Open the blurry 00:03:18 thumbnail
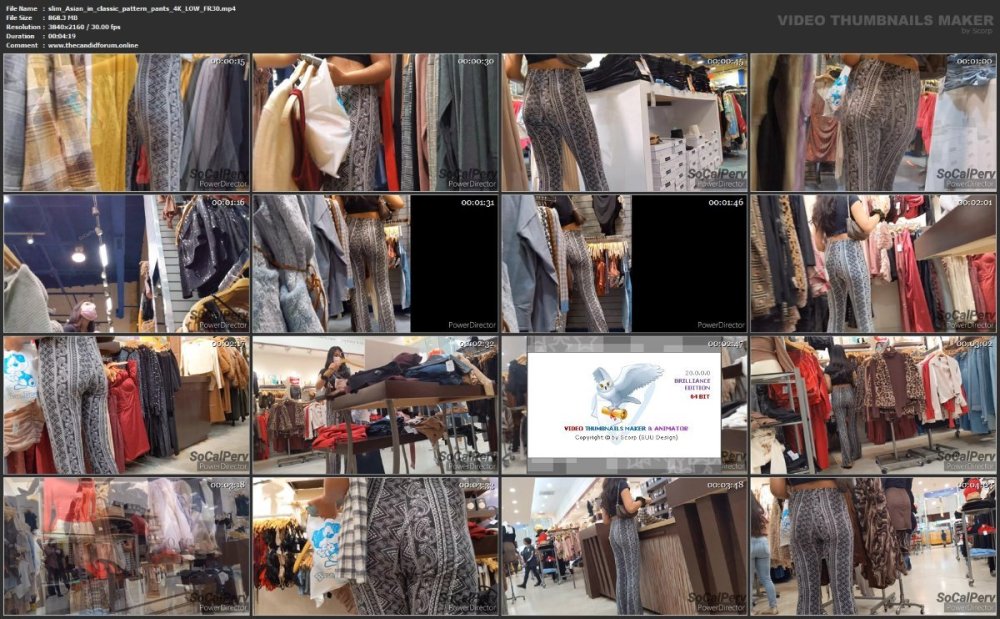The height and width of the screenshot is (619, 1000). click(126, 547)
